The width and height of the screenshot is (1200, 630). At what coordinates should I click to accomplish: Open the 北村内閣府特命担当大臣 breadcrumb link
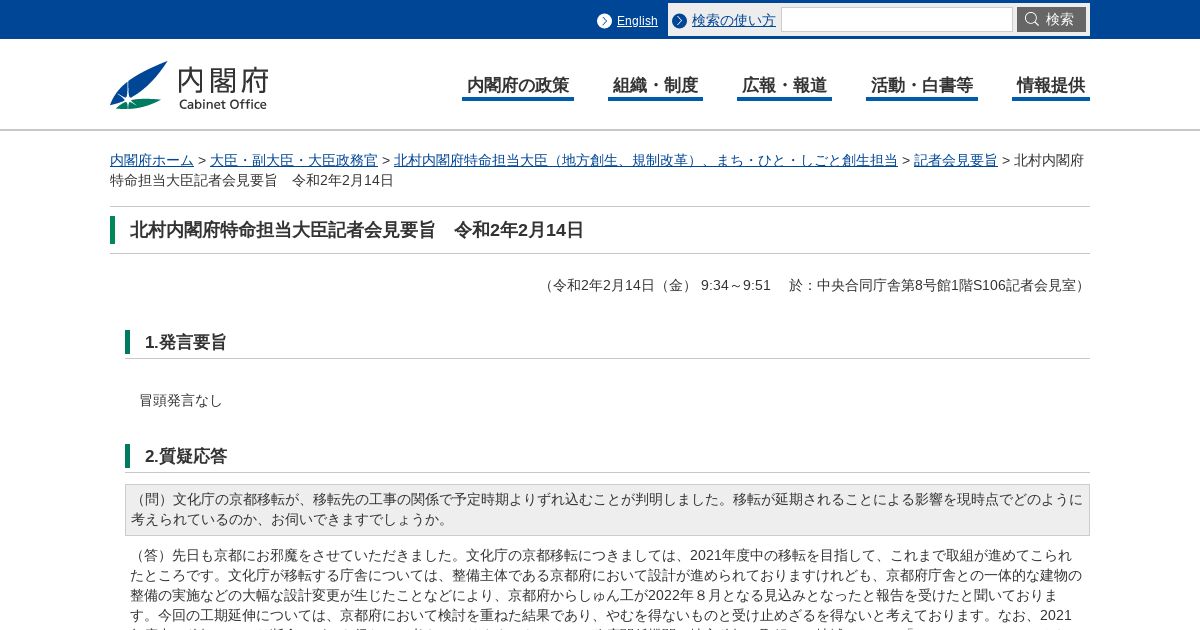click(x=646, y=160)
